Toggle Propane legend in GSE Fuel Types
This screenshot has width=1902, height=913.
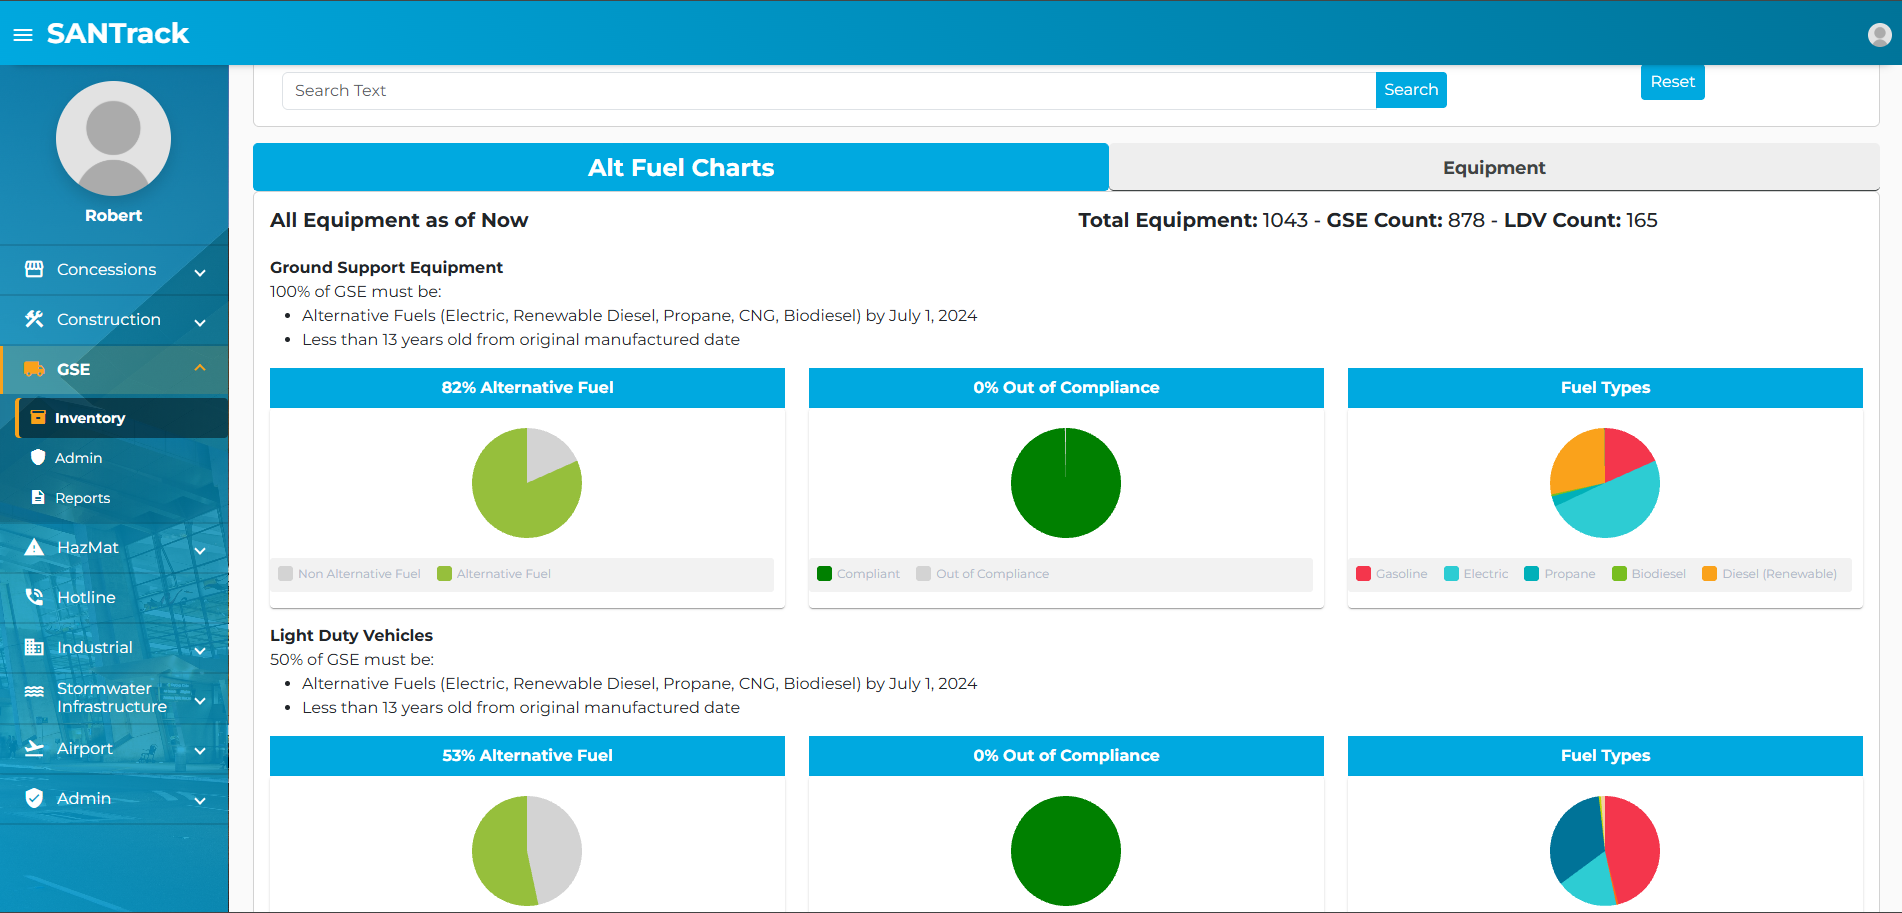point(1559,574)
